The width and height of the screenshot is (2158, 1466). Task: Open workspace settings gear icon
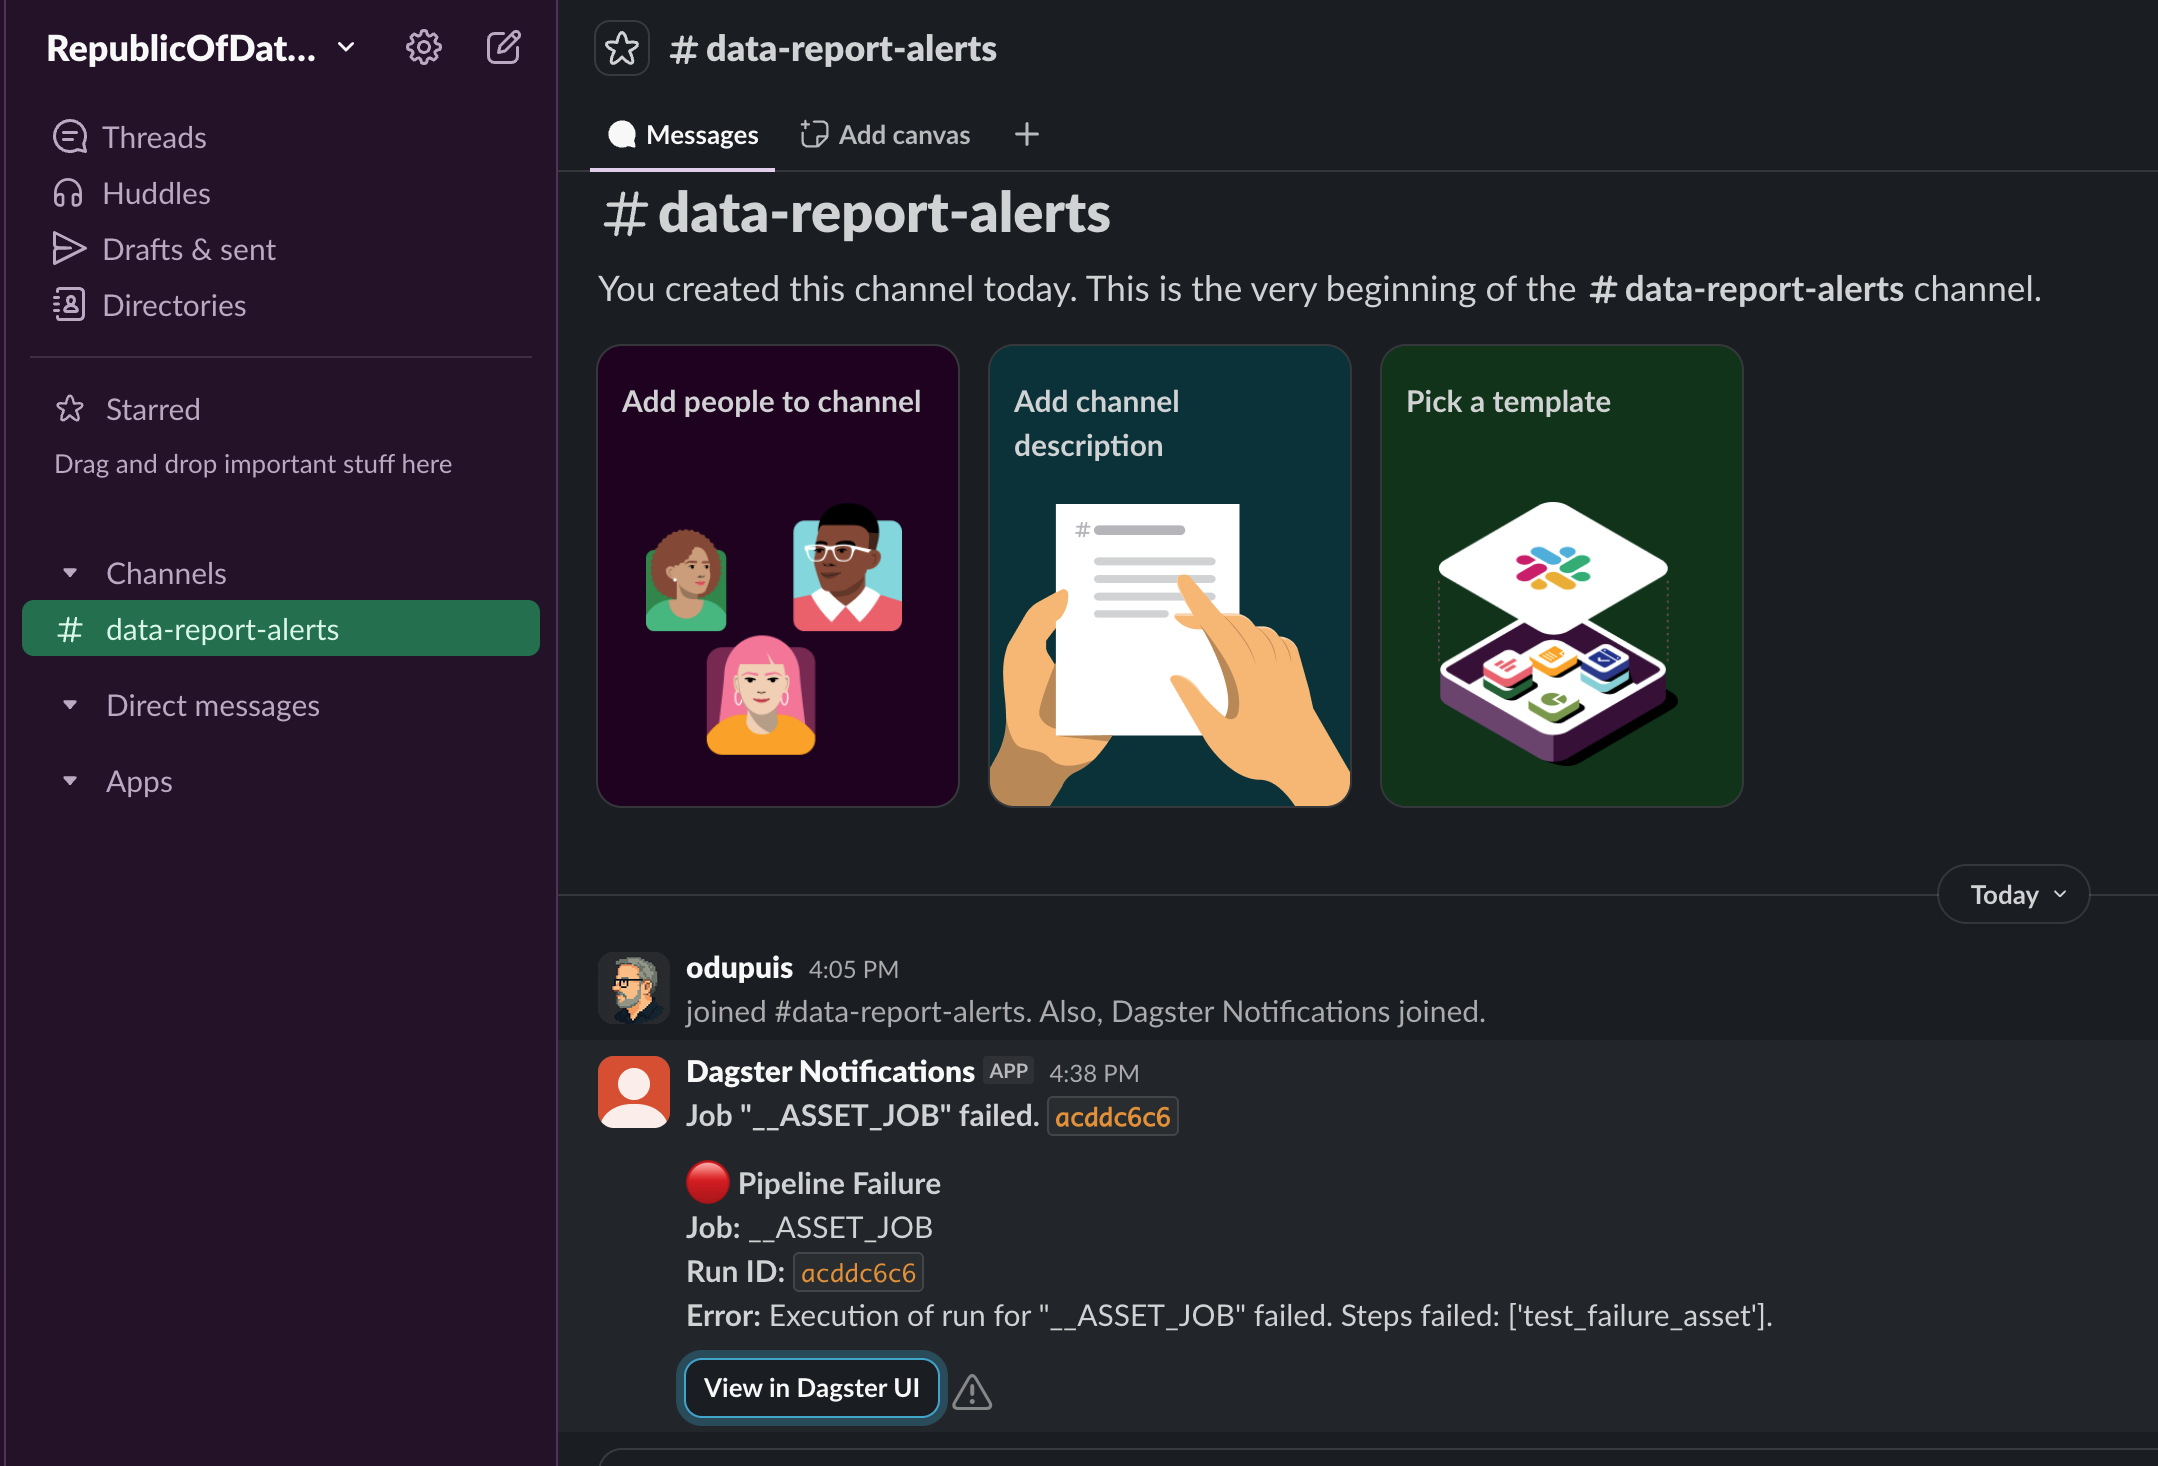point(423,47)
